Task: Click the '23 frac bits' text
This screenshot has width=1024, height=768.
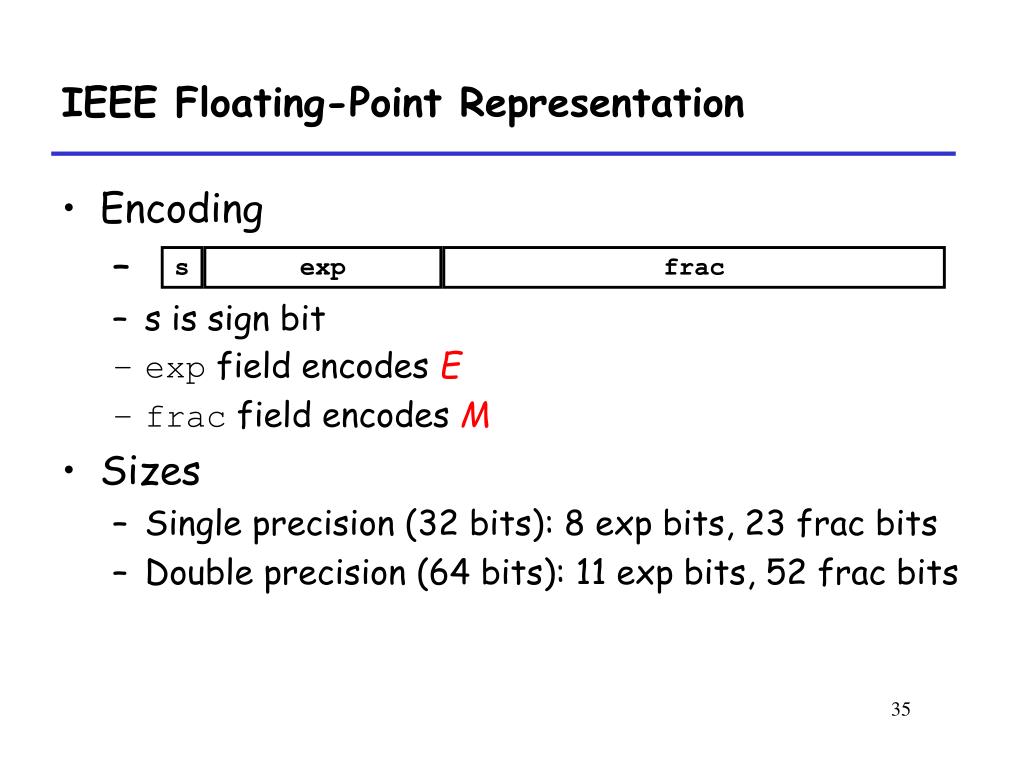Action: [x=841, y=524]
